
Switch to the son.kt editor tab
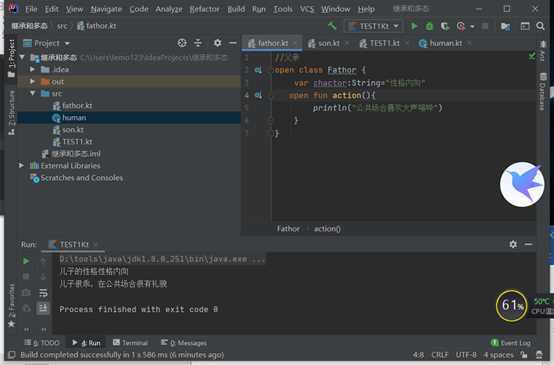324,43
